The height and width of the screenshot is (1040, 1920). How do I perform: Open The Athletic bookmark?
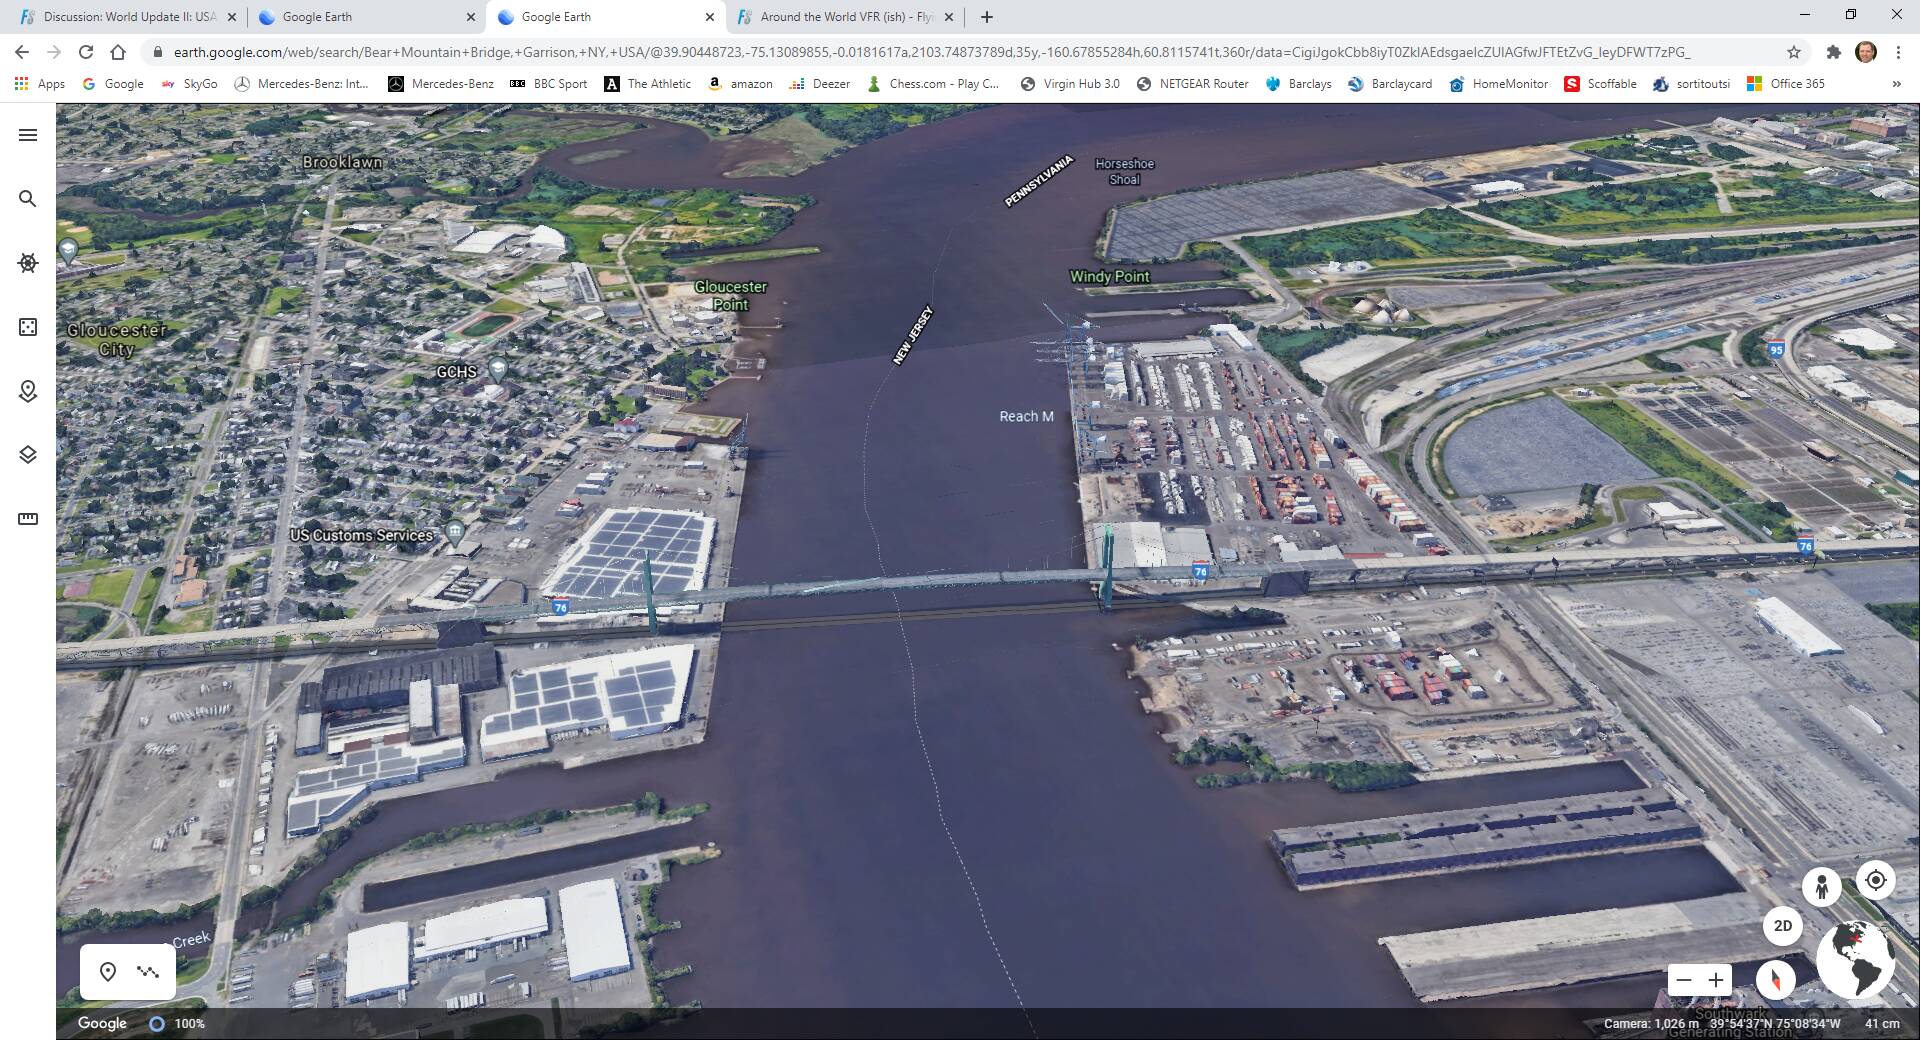point(648,84)
